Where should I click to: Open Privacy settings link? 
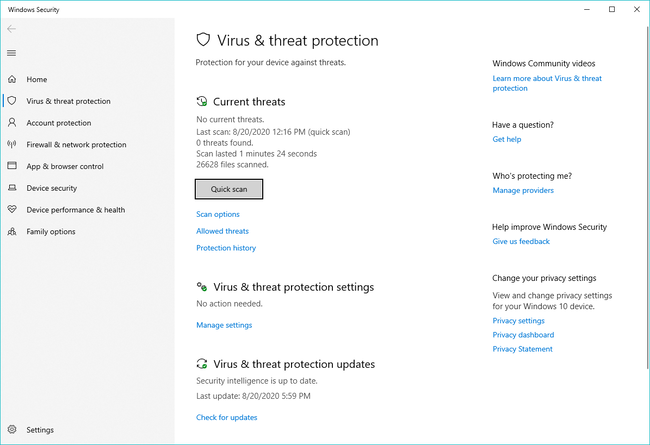[x=519, y=321]
